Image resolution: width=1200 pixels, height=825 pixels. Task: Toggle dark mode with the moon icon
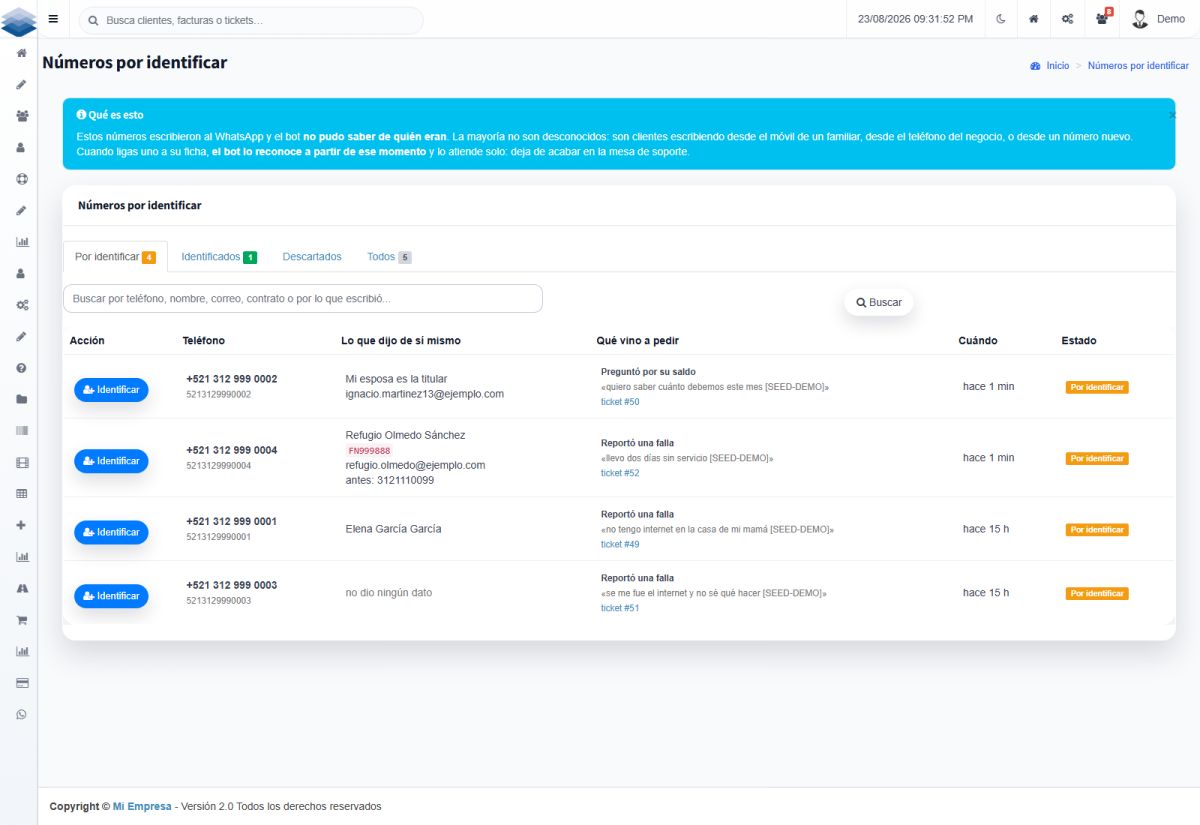point(1001,19)
